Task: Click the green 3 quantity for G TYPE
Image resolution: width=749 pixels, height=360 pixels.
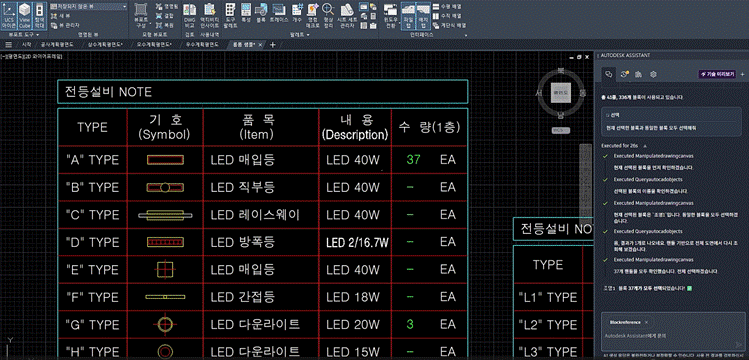Action: (x=409, y=325)
